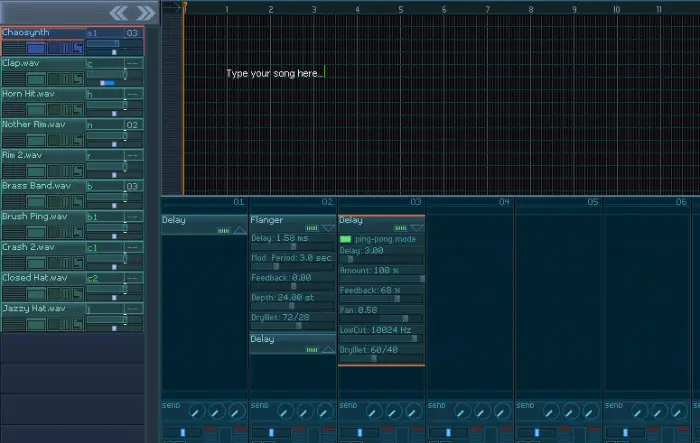Collapse the Delay effect in channel 03
The height and width of the screenshot is (443, 700).
[417, 228]
